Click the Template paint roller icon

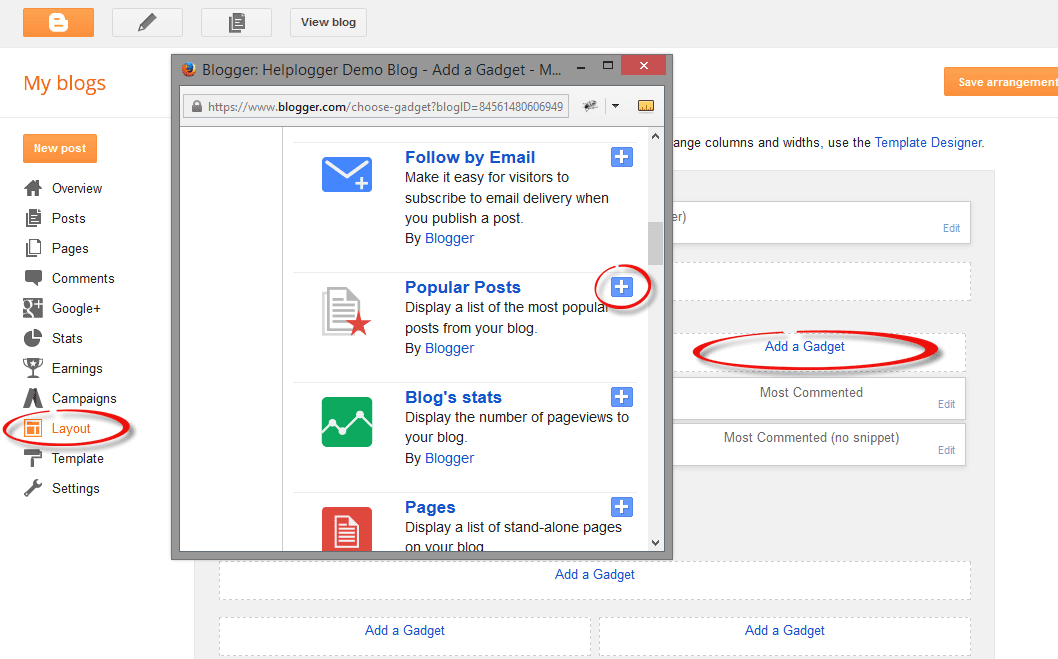(x=32, y=458)
